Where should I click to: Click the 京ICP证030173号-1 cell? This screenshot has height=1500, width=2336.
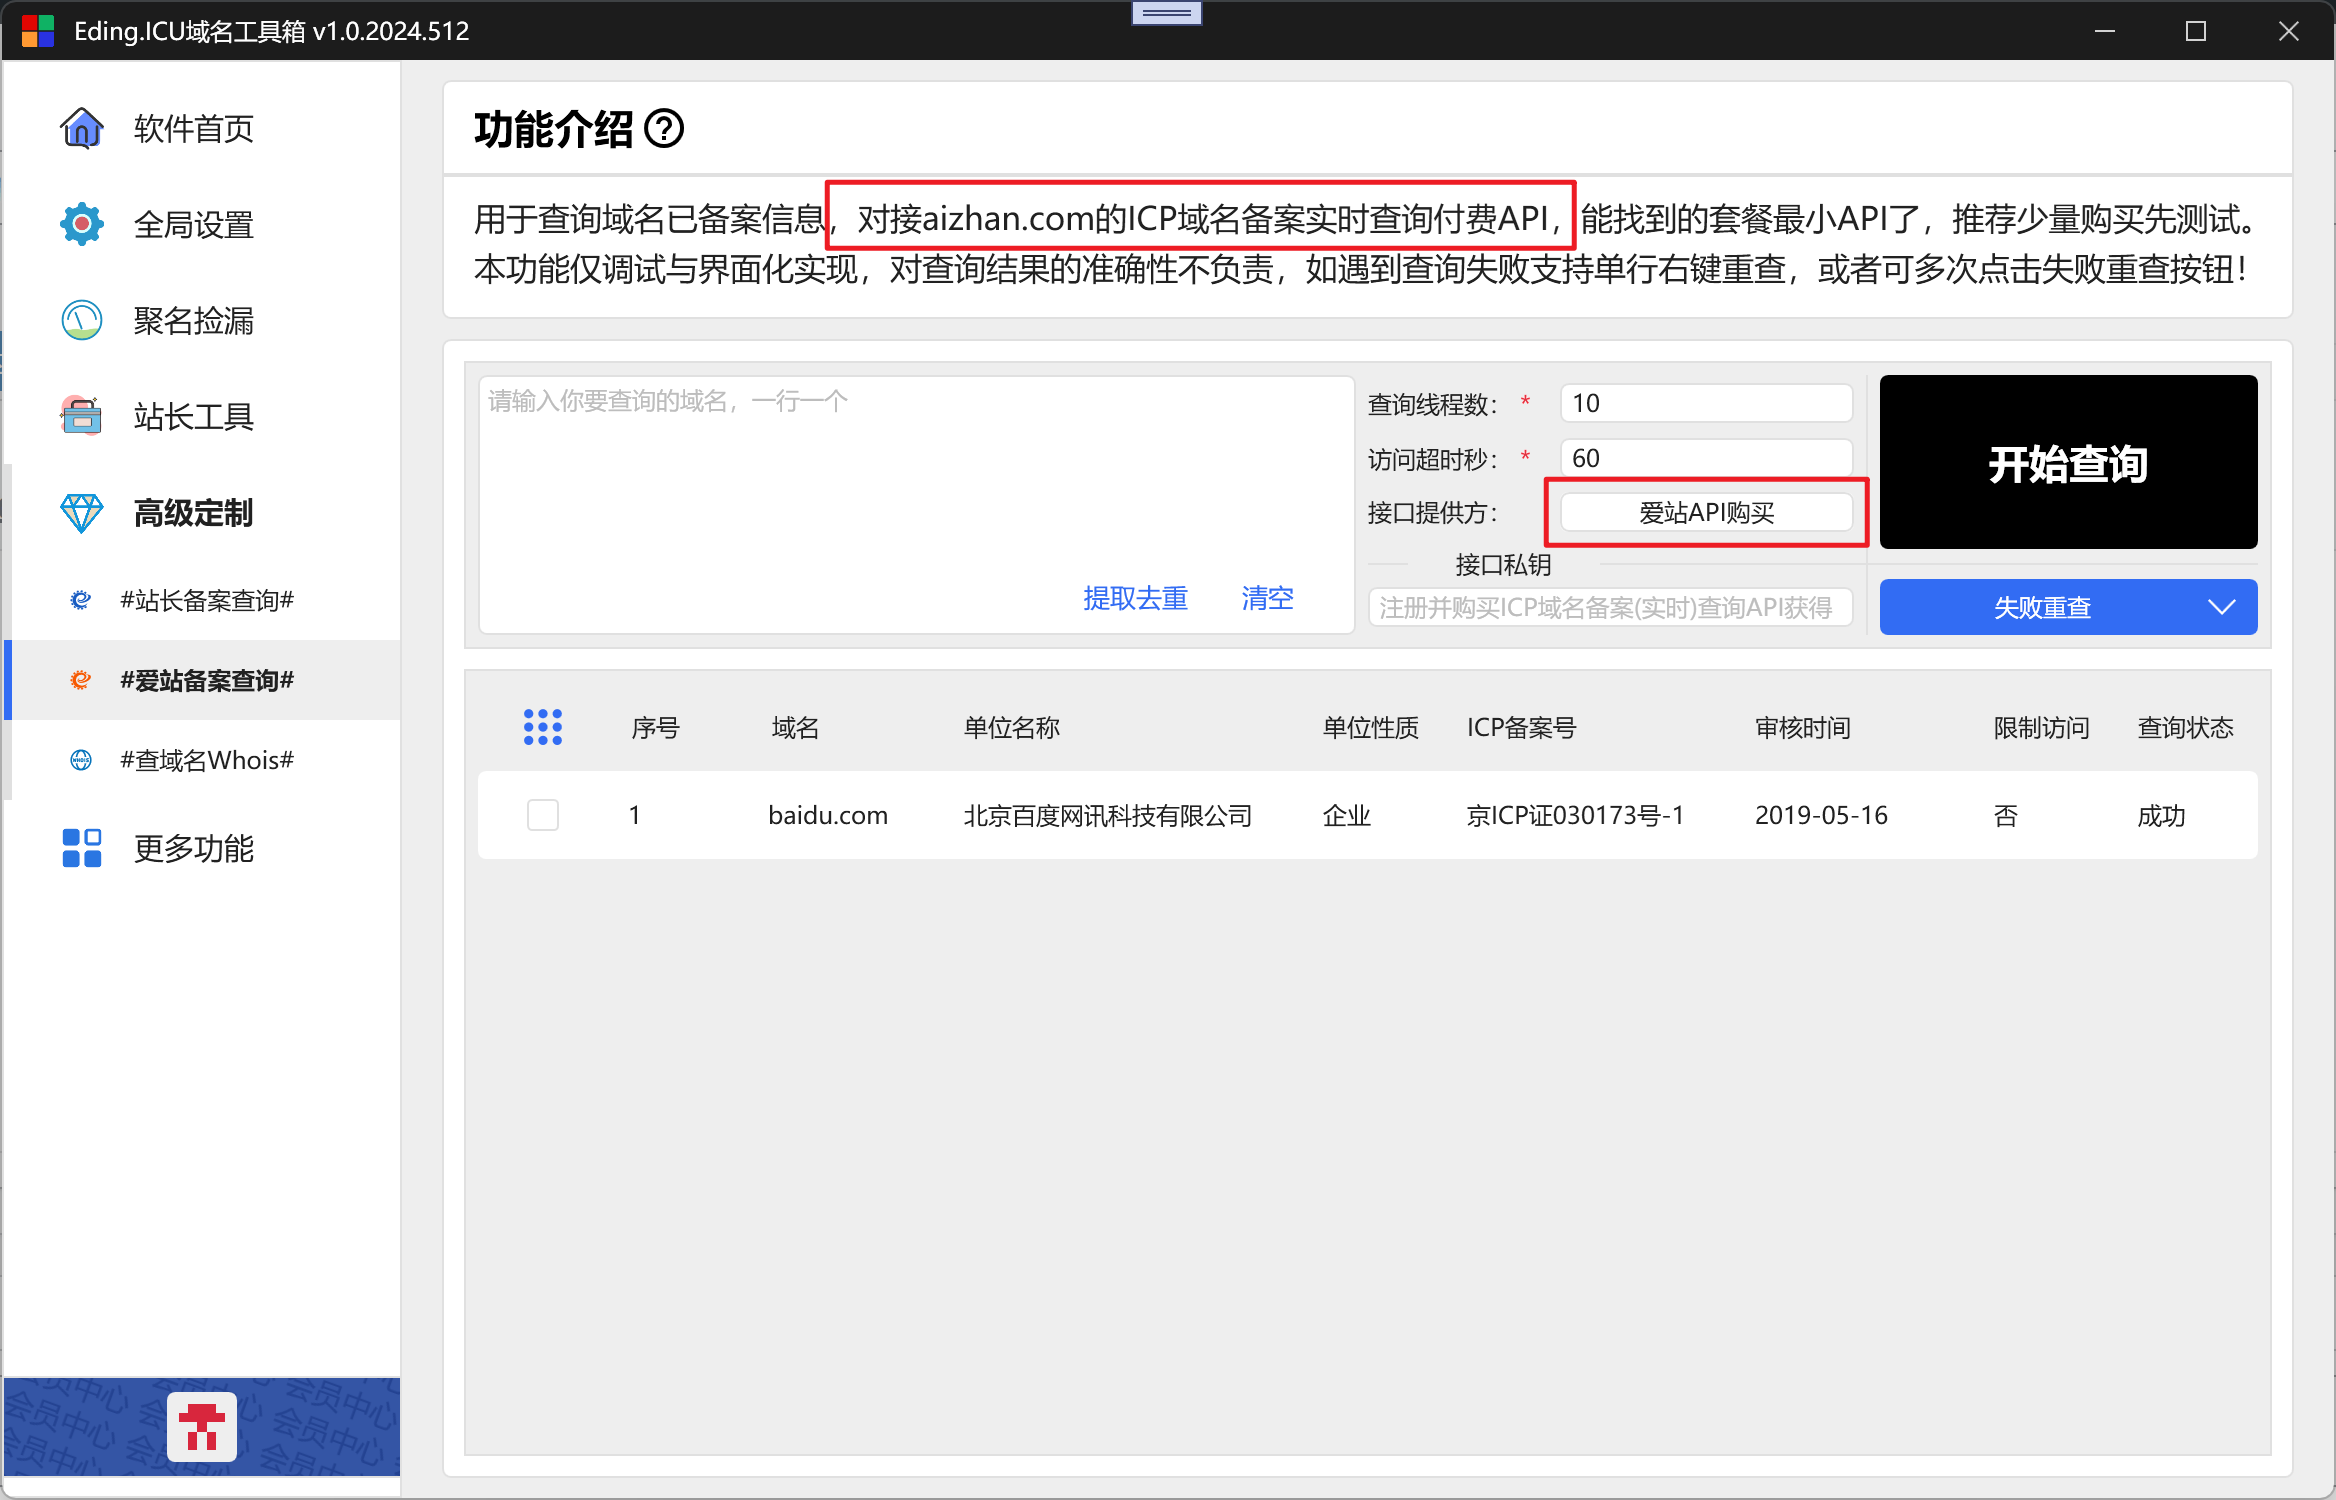(1575, 815)
